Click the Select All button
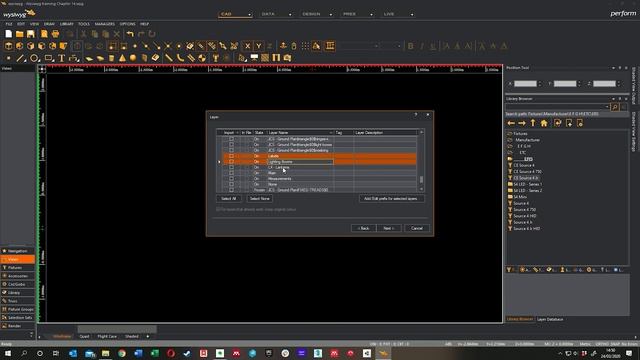This screenshot has width=640, height=360. tap(229, 199)
